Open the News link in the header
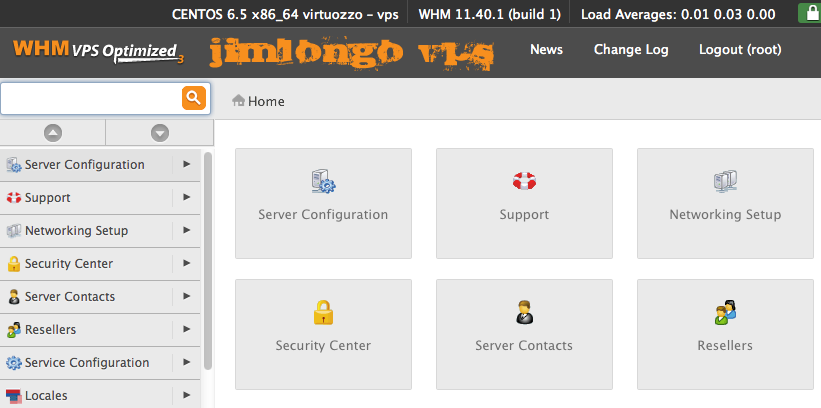The image size is (821, 408). point(546,50)
